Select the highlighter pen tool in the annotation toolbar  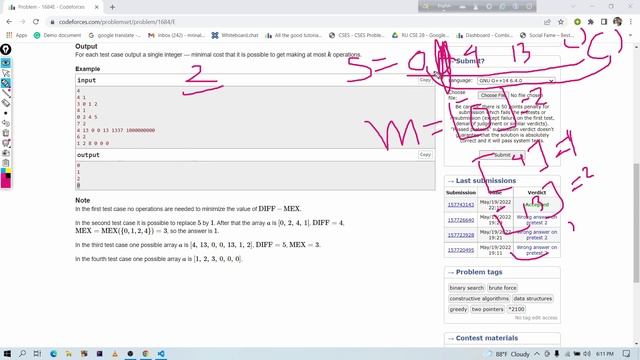pos(6,83)
